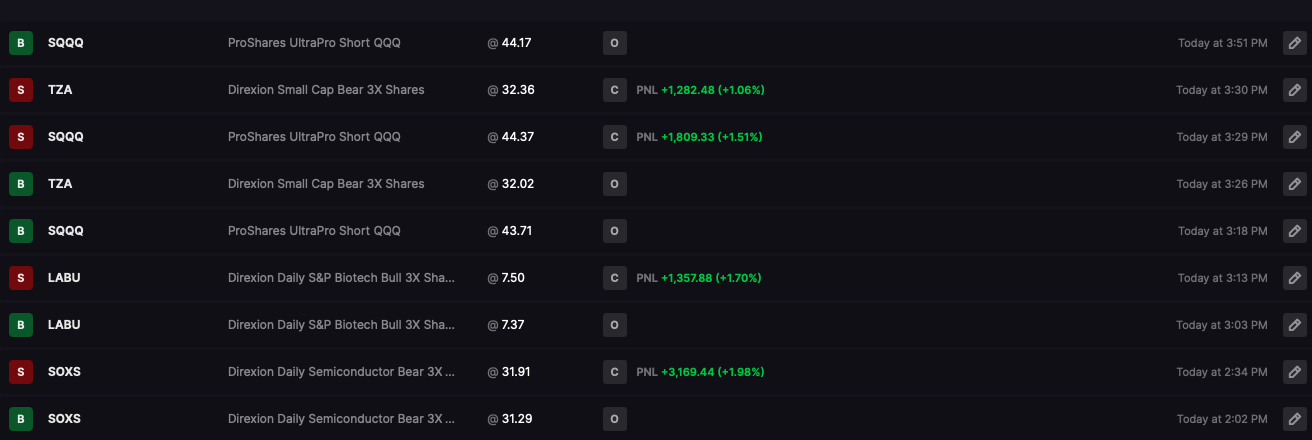Open the SOXS ticker at price 31.29
Viewport: 1312px width, 440px height.
pyautogui.click(x=64, y=419)
